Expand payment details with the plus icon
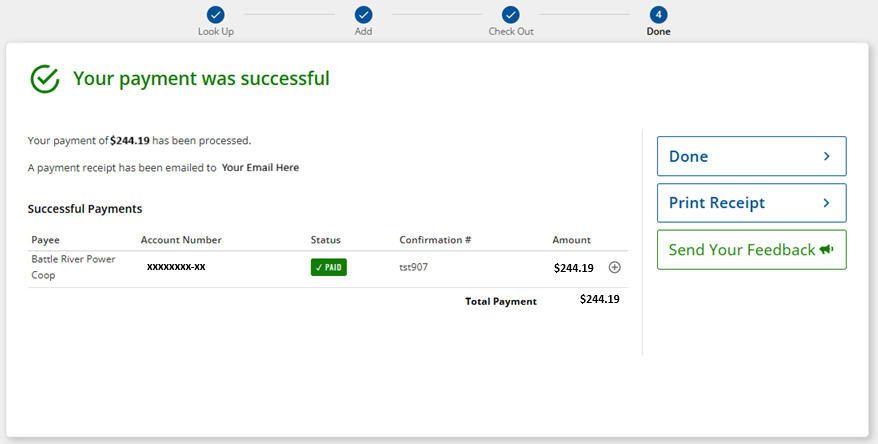878x444 pixels. coord(614,268)
